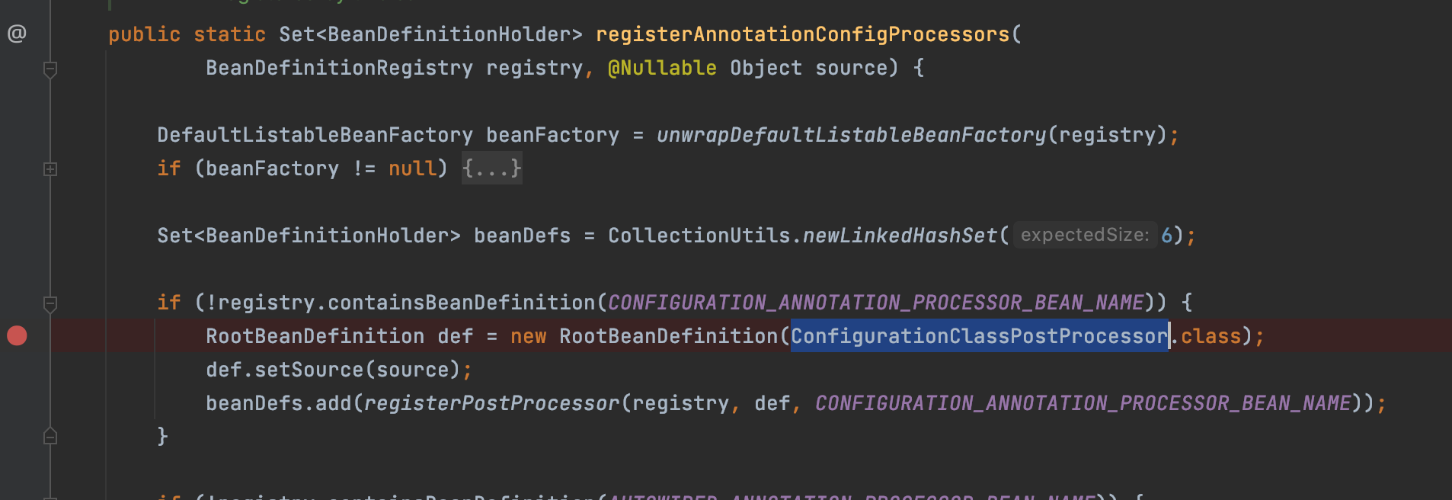Click the fold end marker beside the closing brace
Screen dimensions: 1452x500
pos(50,436)
